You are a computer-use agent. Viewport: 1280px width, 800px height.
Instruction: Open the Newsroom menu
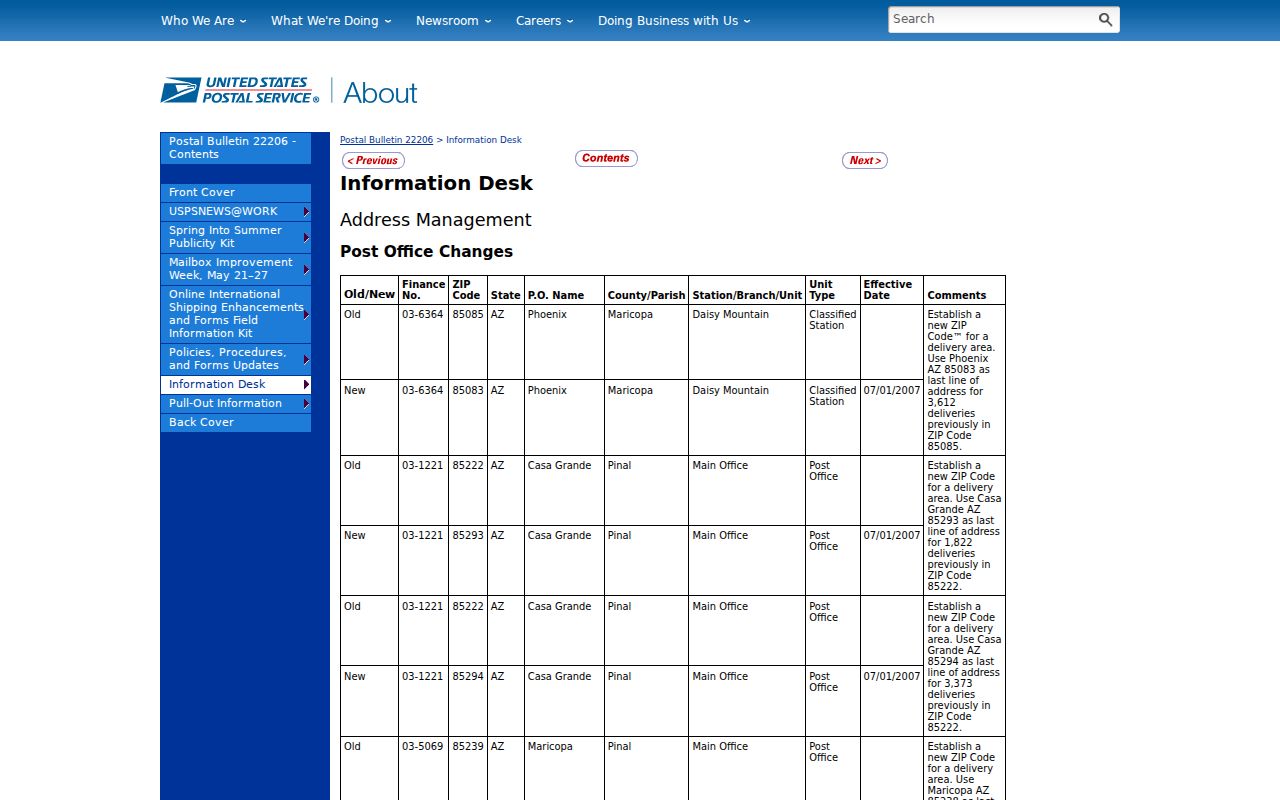point(454,20)
